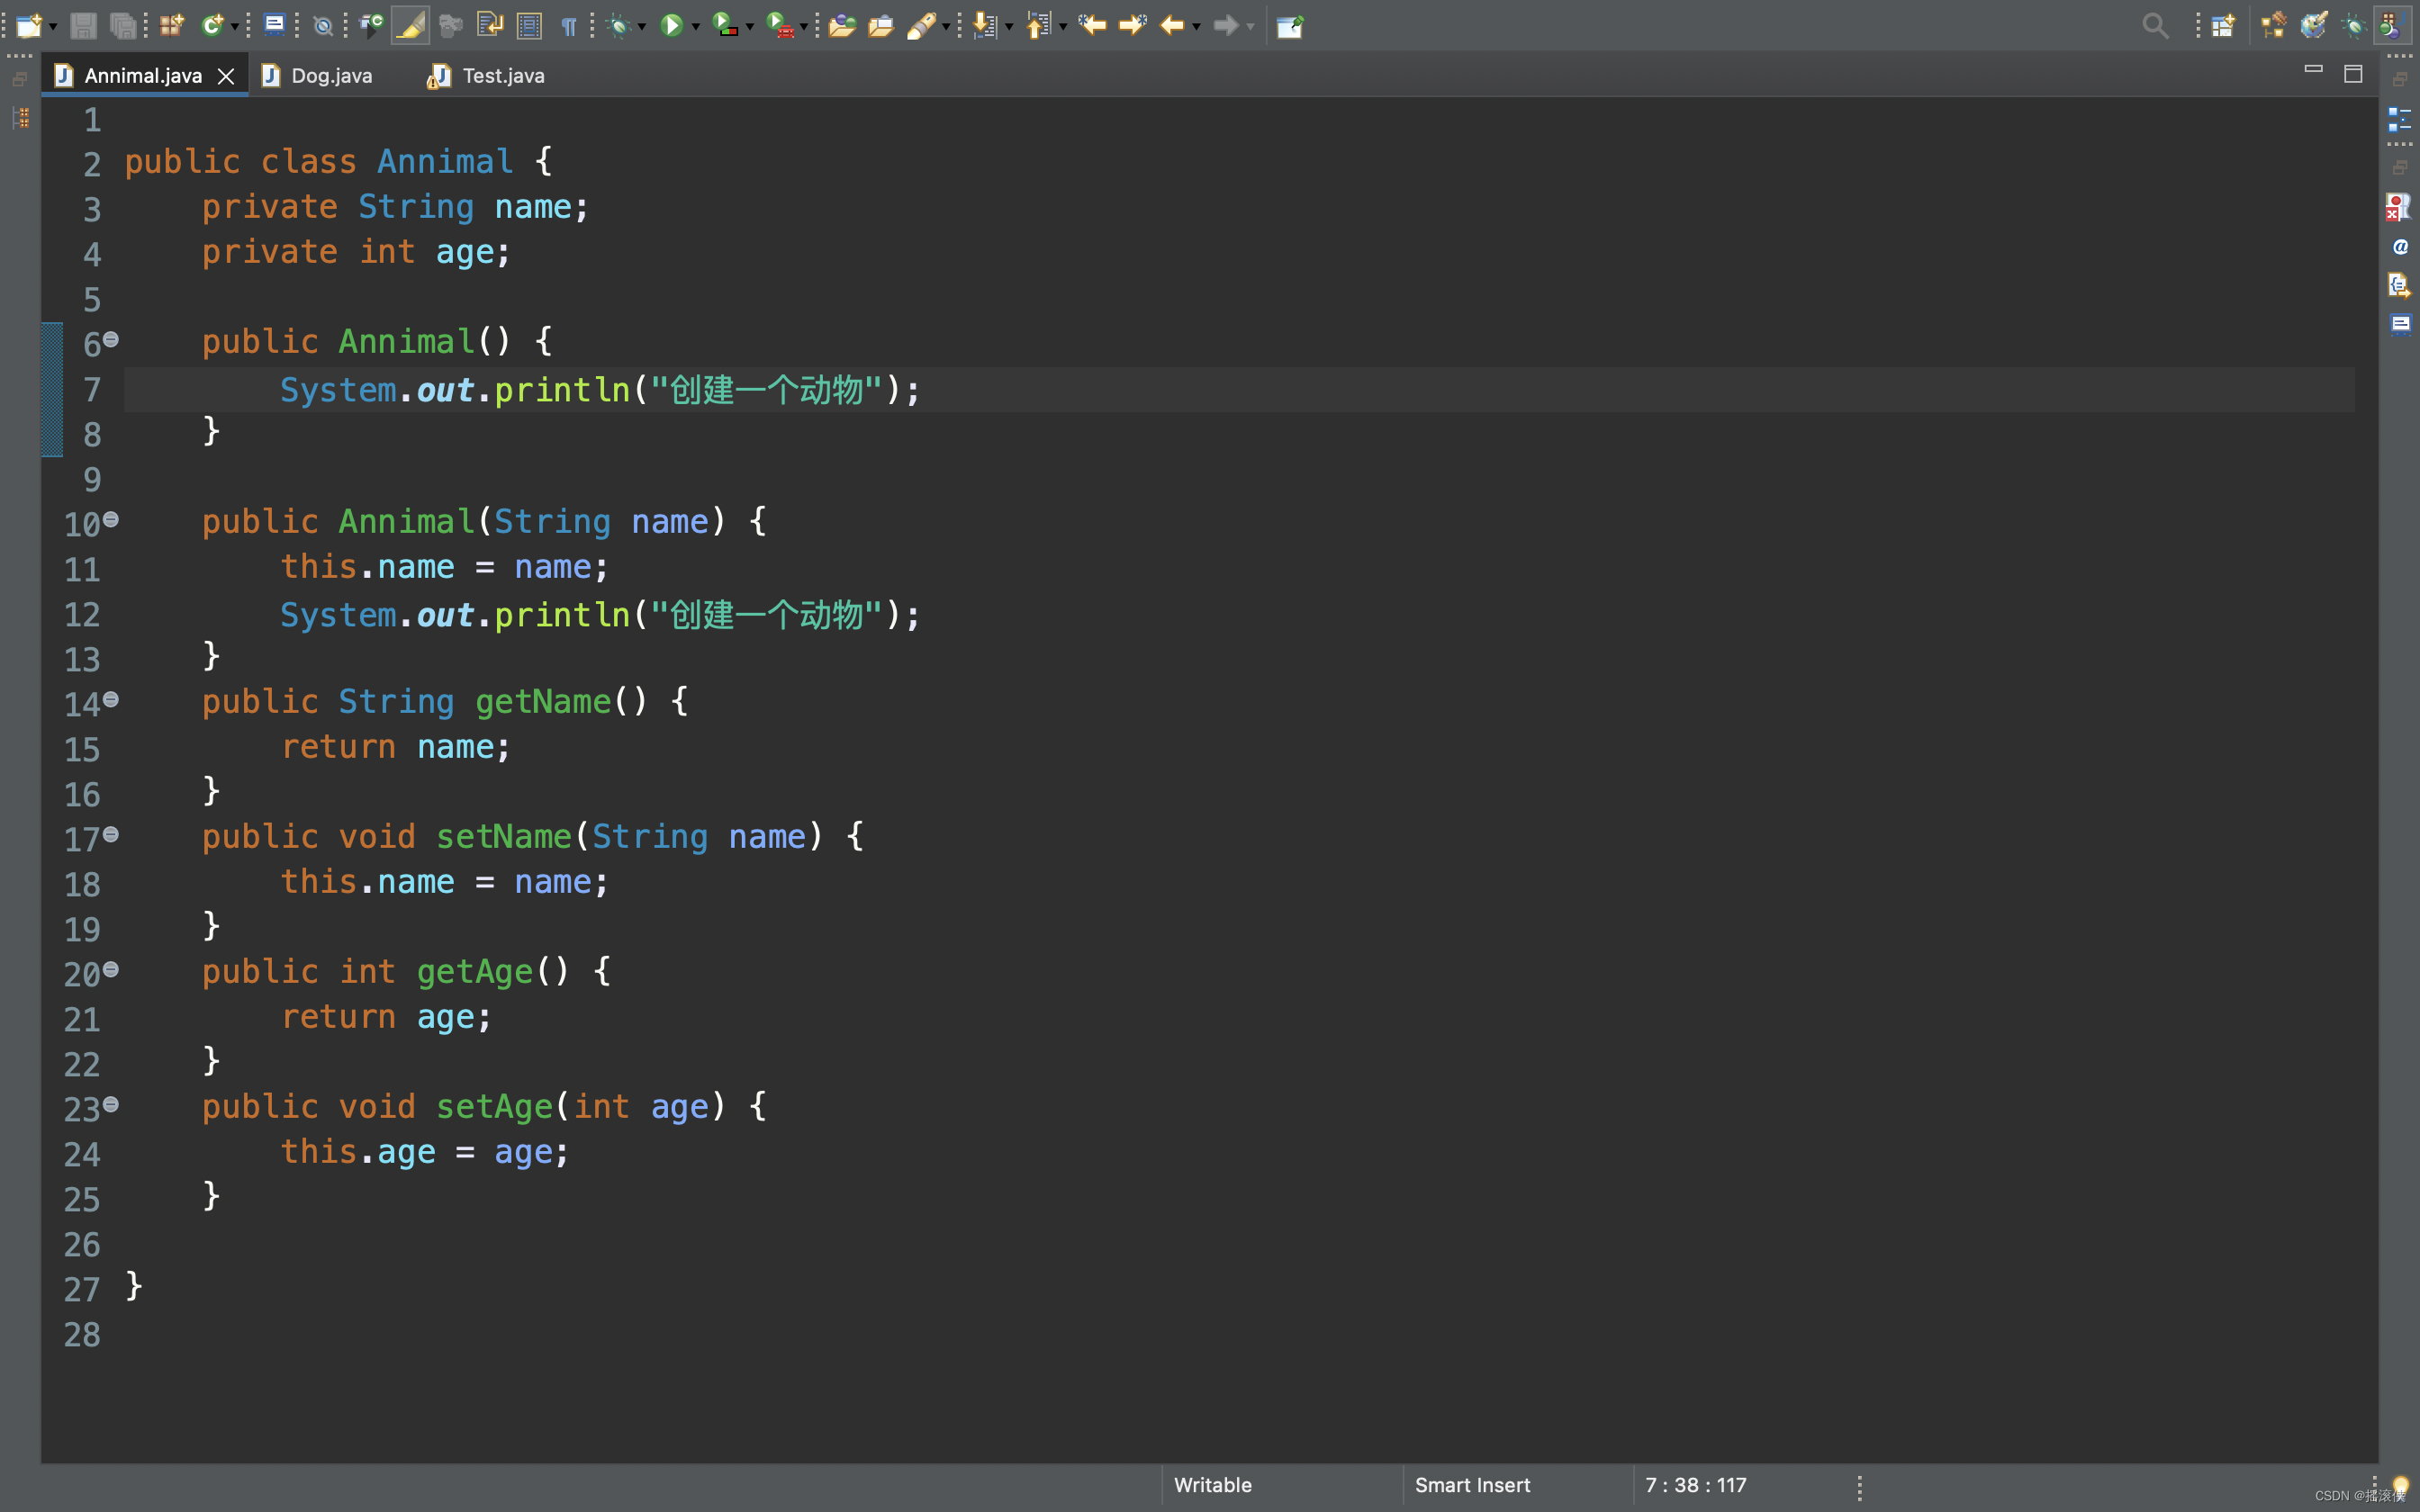Maximize the editor area
The image size is (2420, 1512).
tap(2353, 74)
